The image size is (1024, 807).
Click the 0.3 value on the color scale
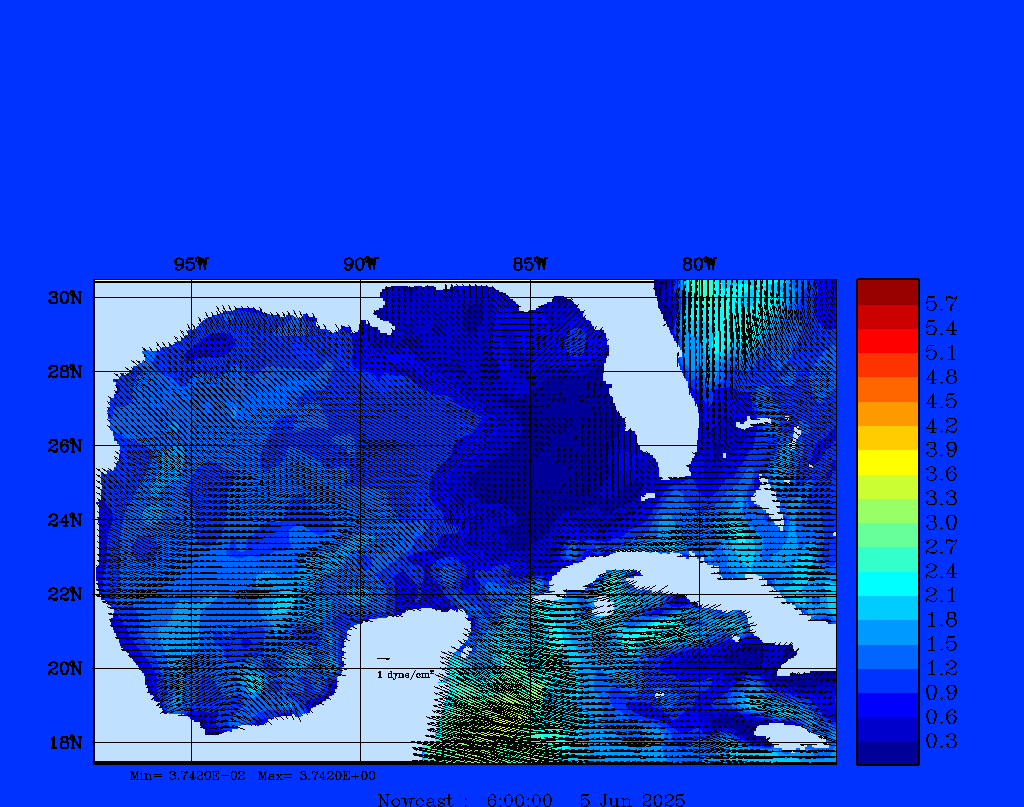[x=941, y=741]
